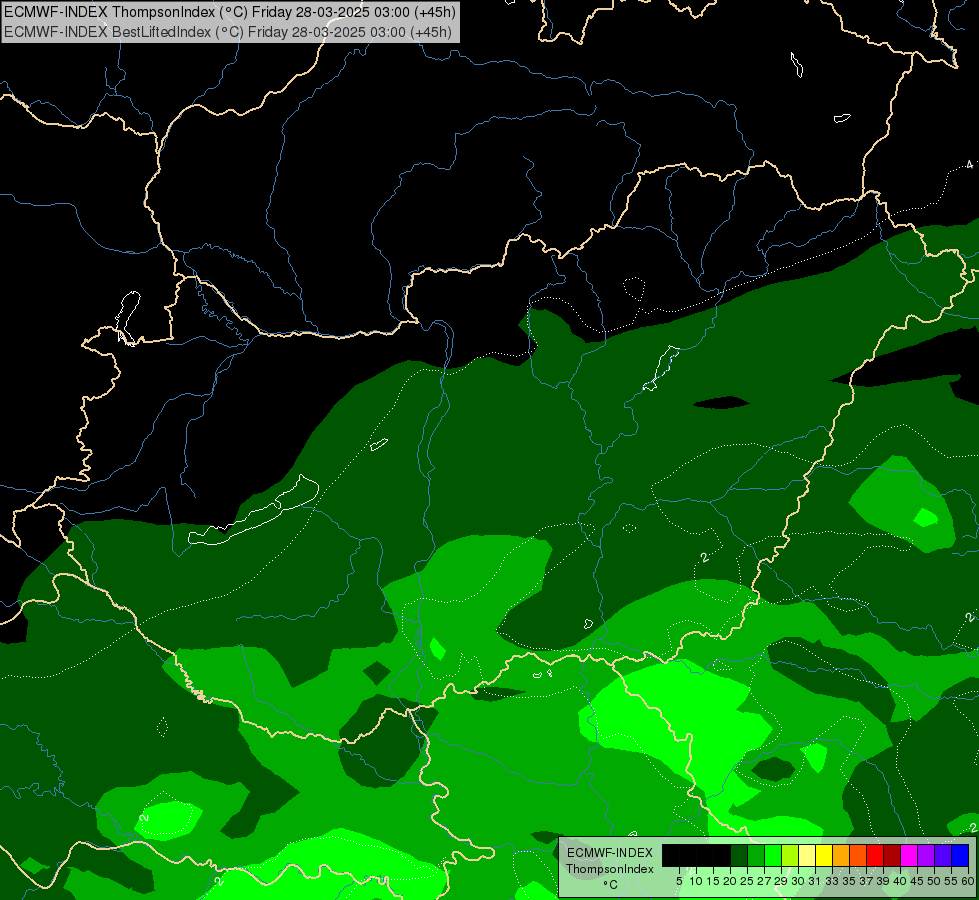This screenshot has width=979, height=900.
Task: Click legend scale value 31
Action: tap(815, 881)
